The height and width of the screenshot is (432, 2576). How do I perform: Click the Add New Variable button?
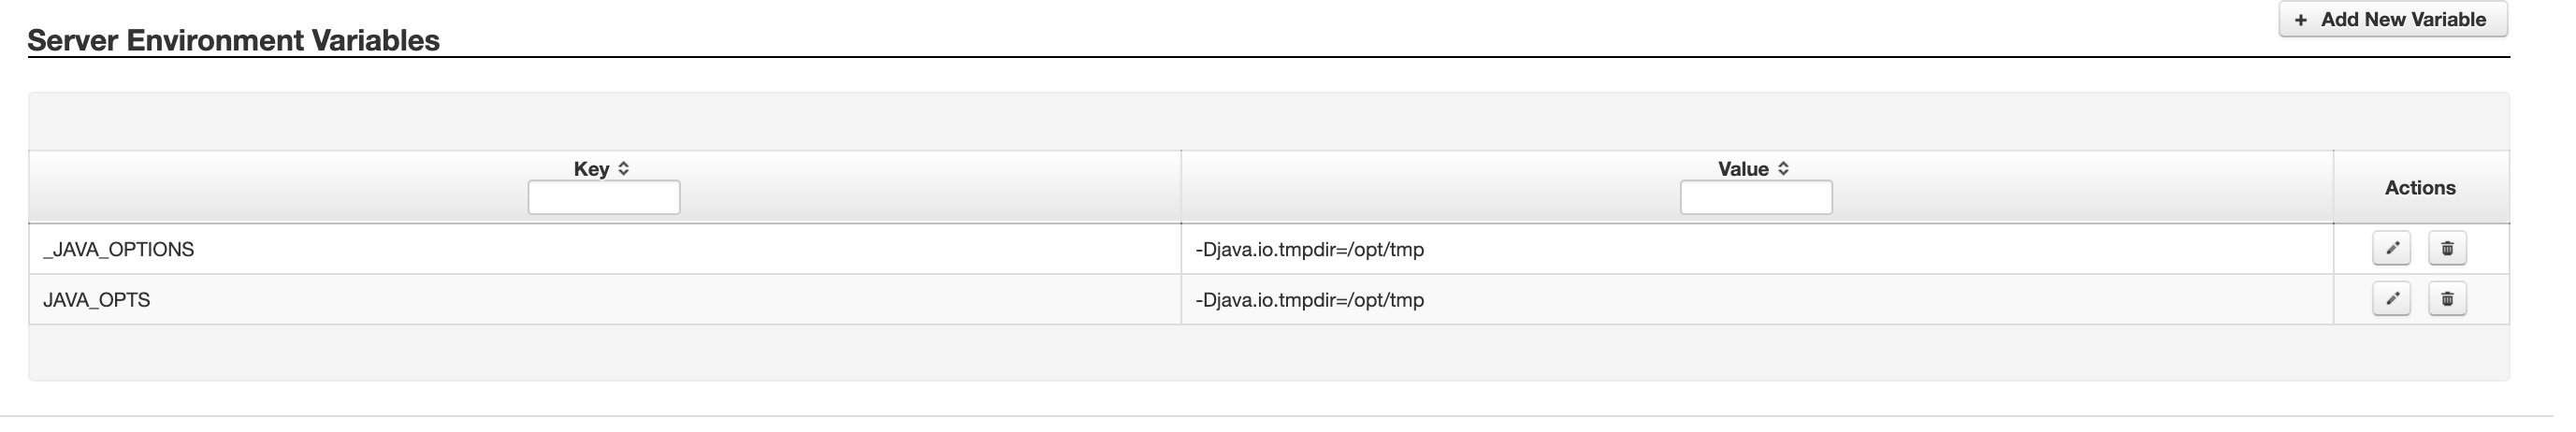(2392, 20)
